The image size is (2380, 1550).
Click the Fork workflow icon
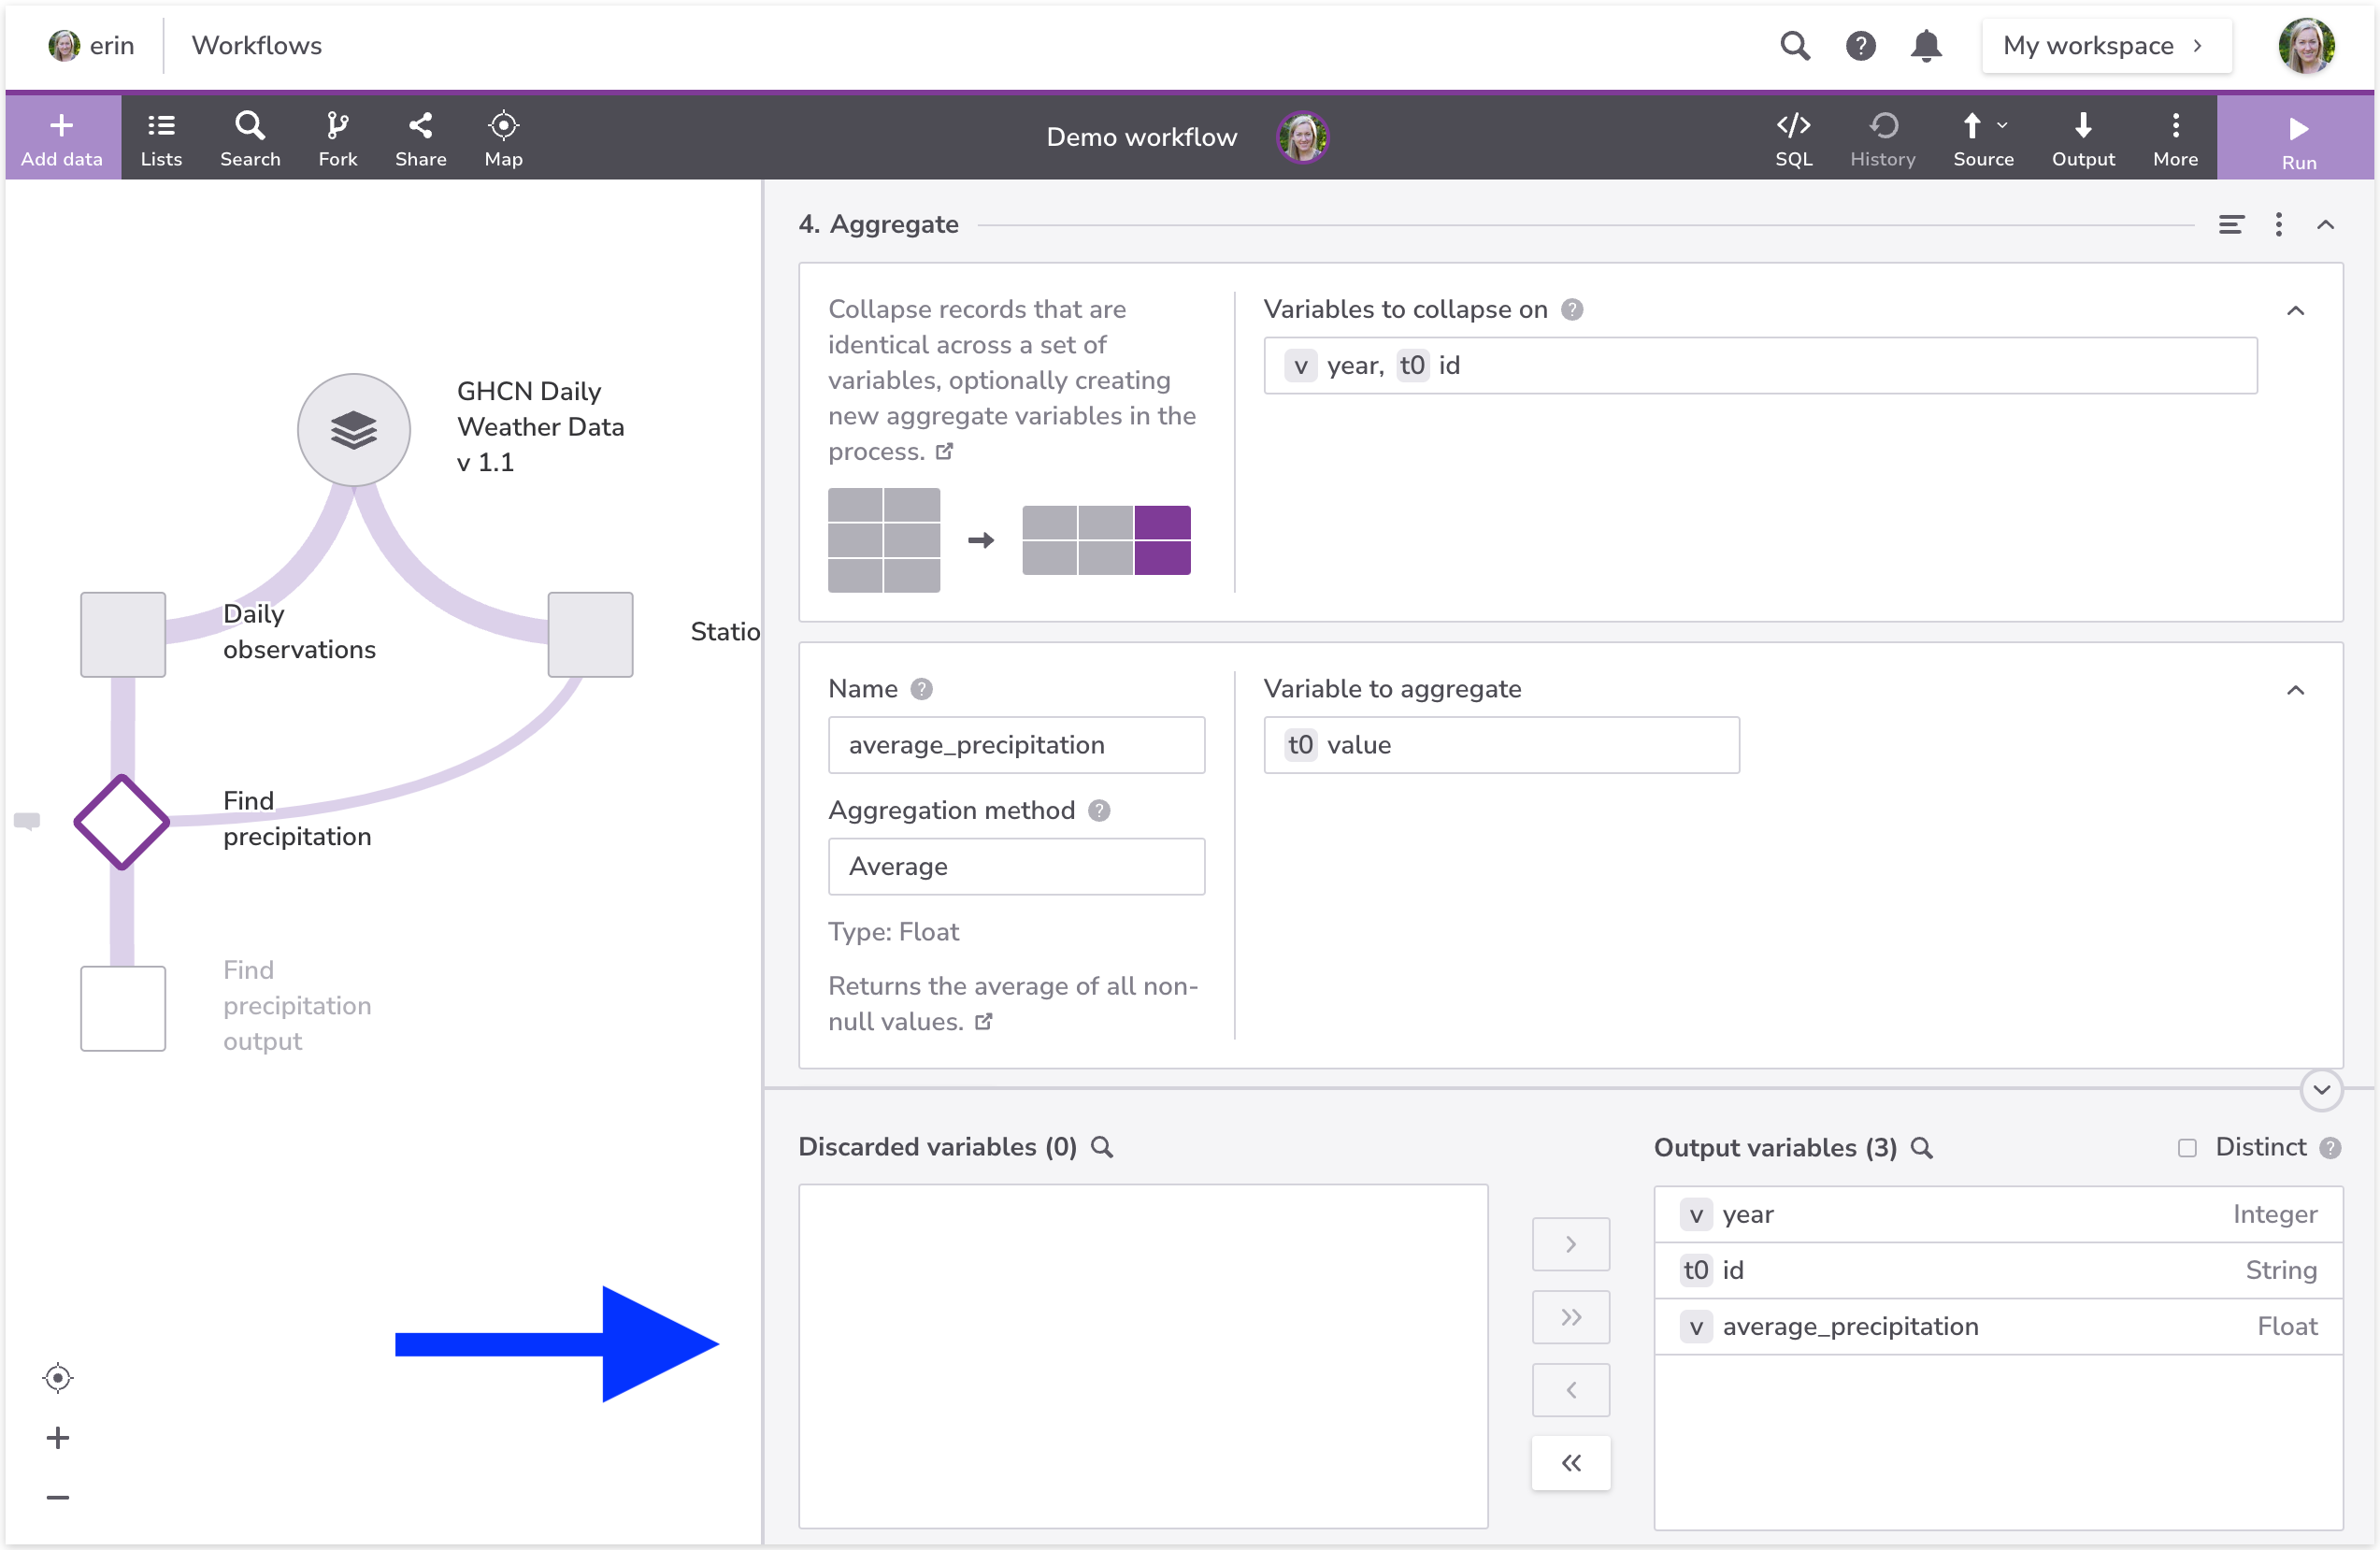[337, 137]
